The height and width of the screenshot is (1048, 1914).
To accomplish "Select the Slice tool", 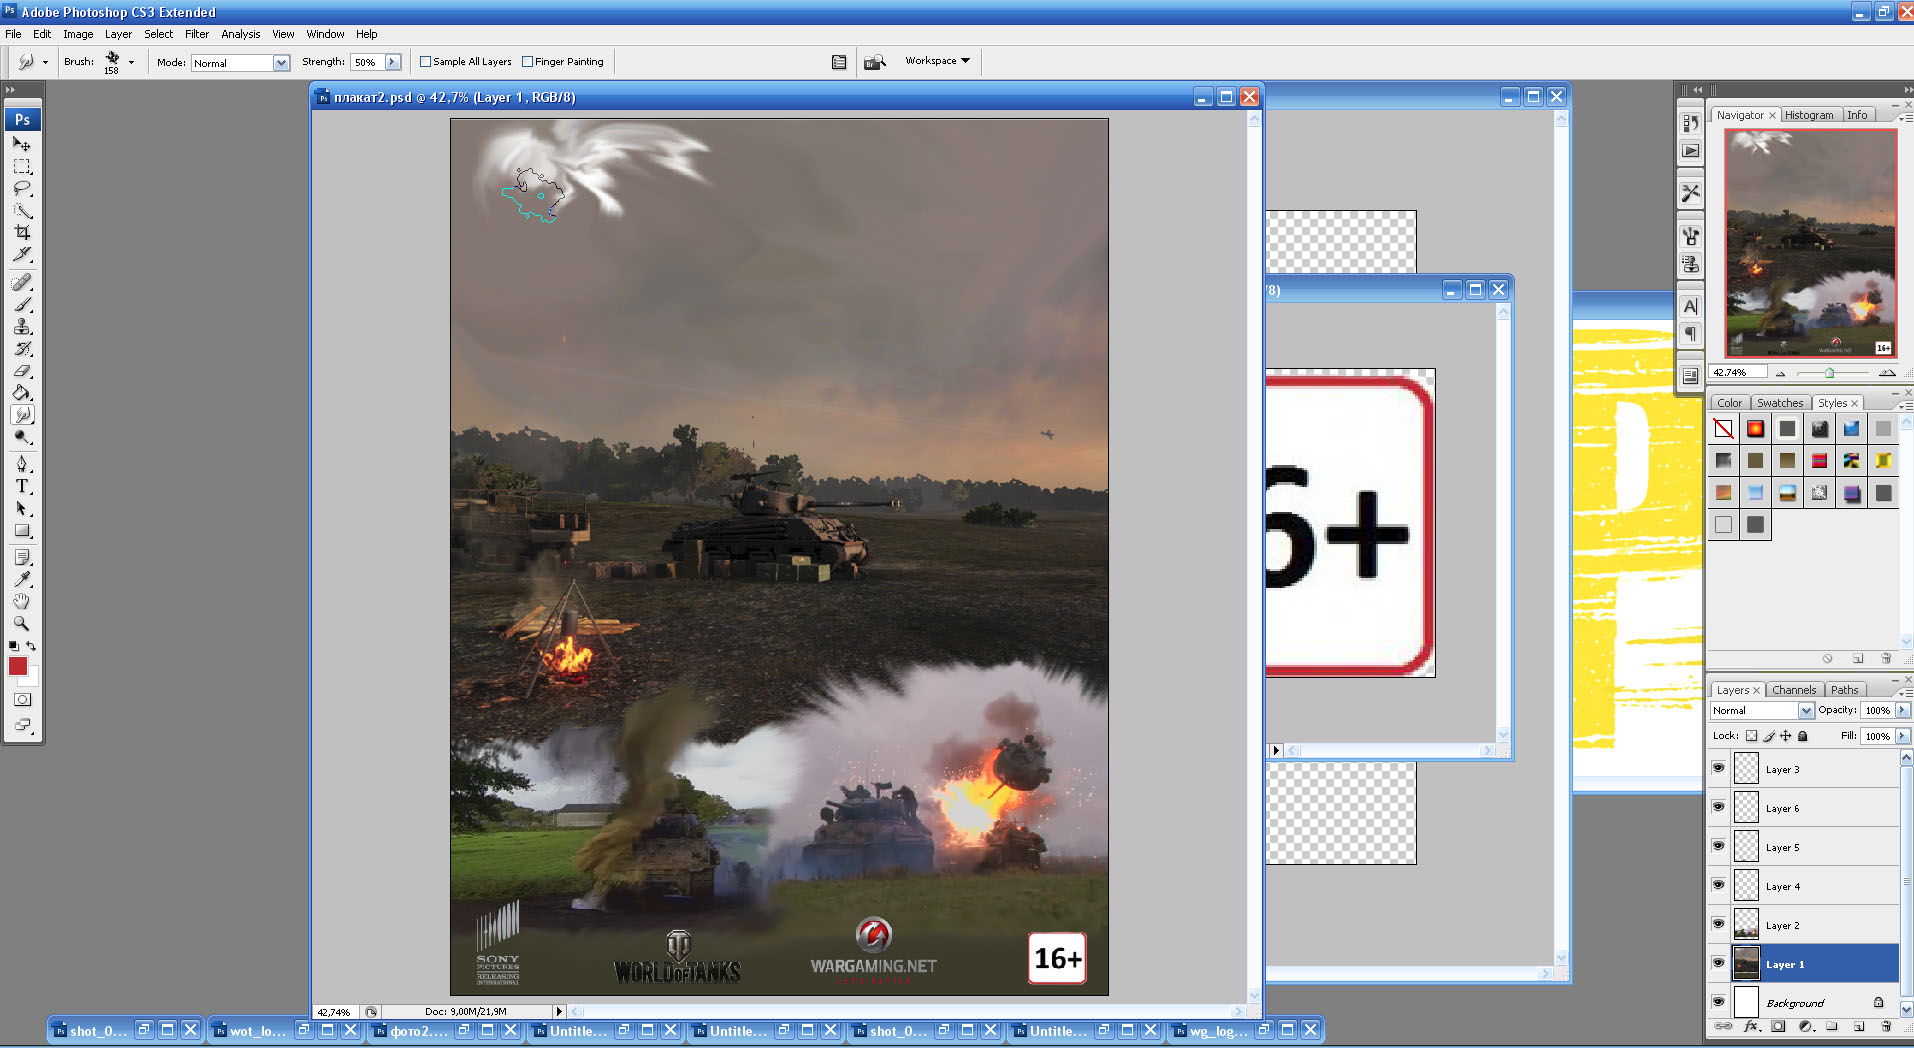I will 22,254.
